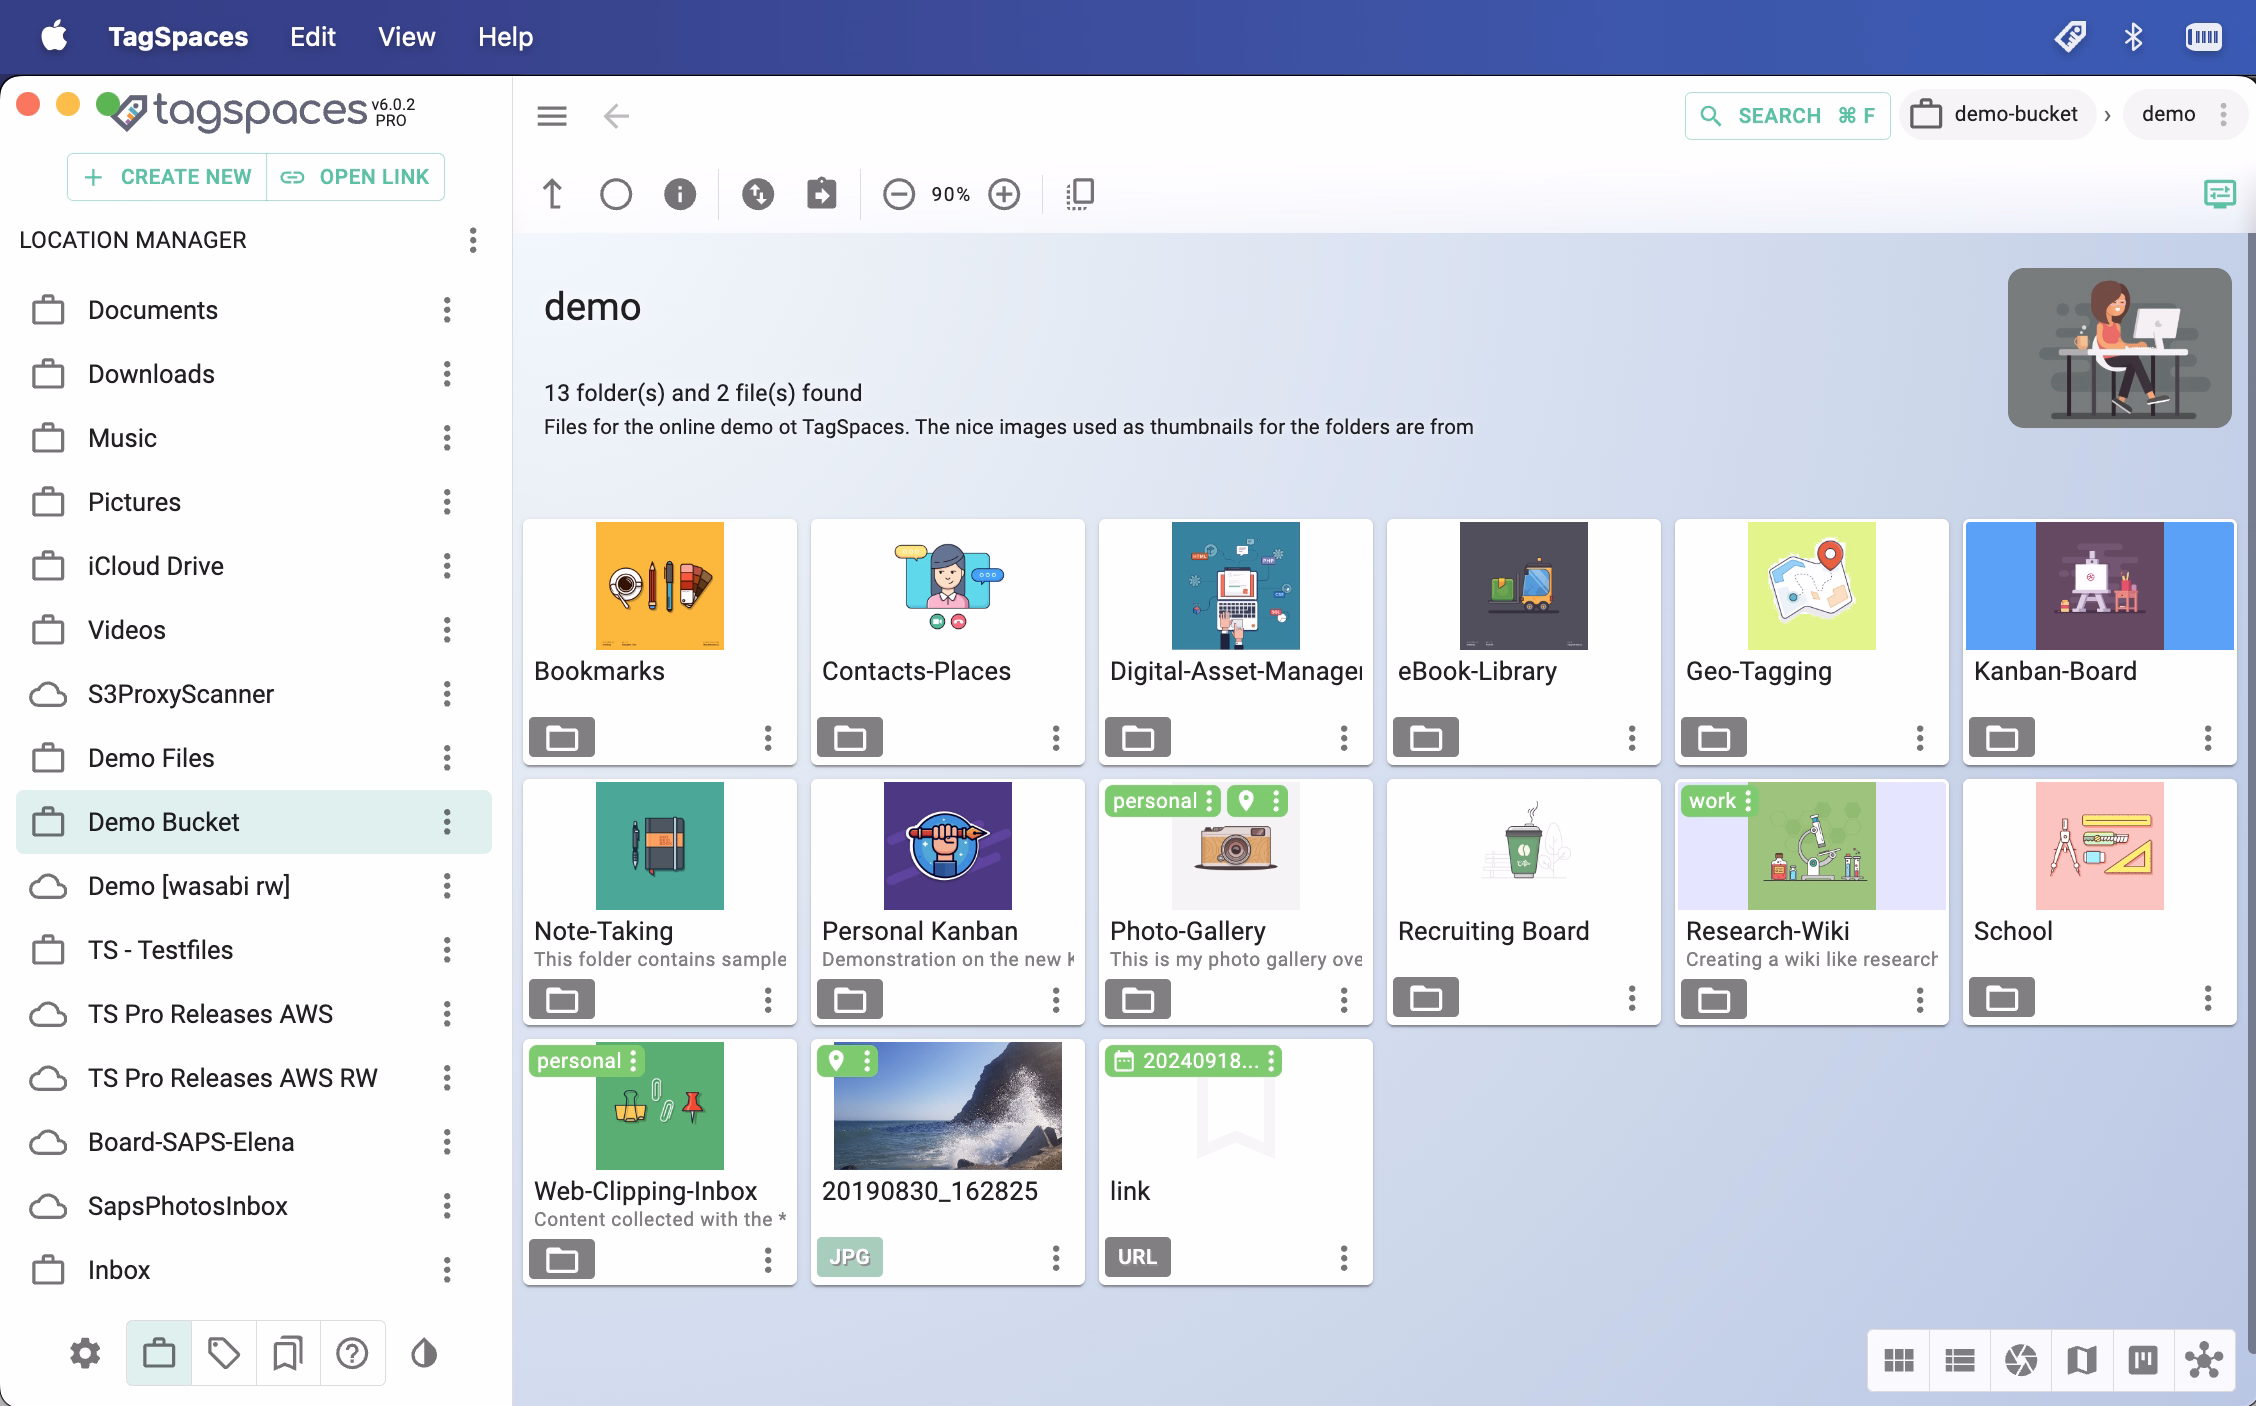The height and width of the screenshot is (1406, 2256).
Task: Open the View menu in the menu bar
Action: point(406,37)
